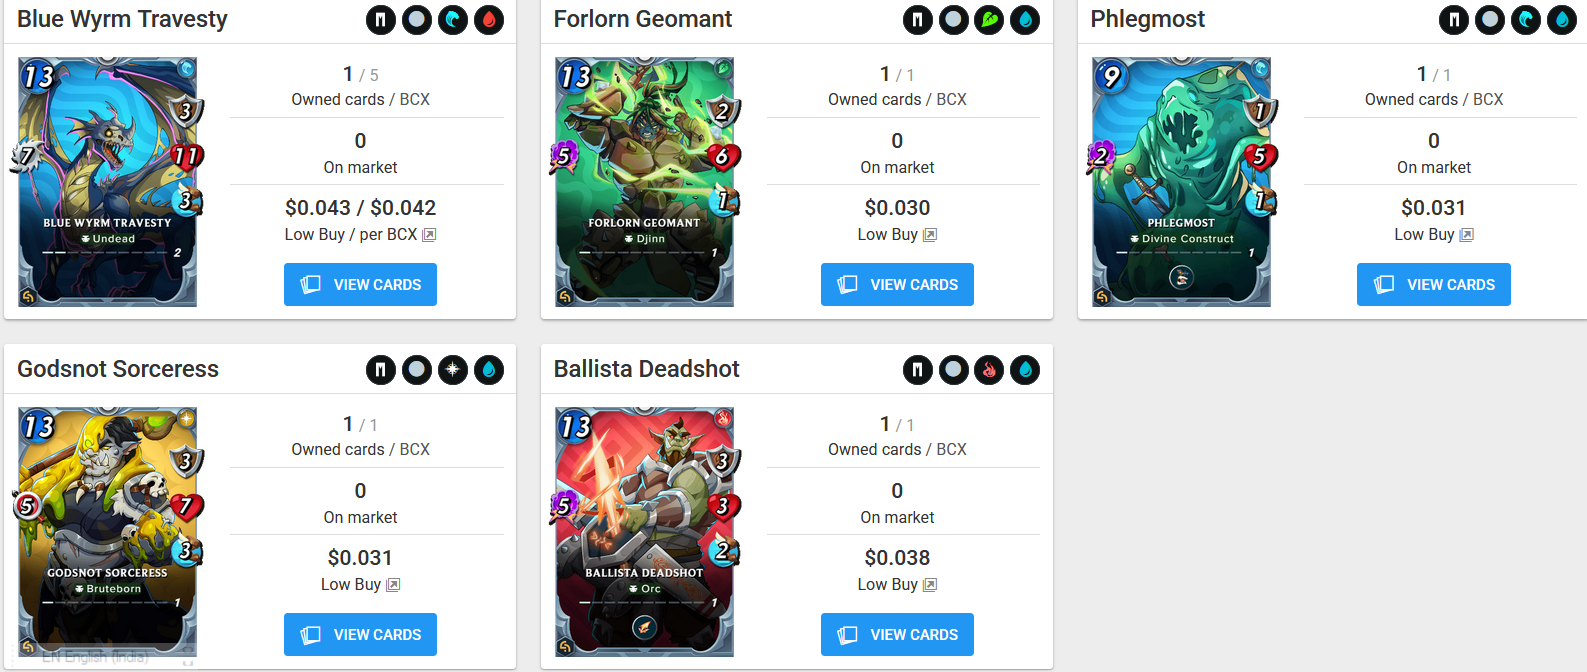
Task: Select the Ballista Deadshot card image
Action: coord(645,531)
